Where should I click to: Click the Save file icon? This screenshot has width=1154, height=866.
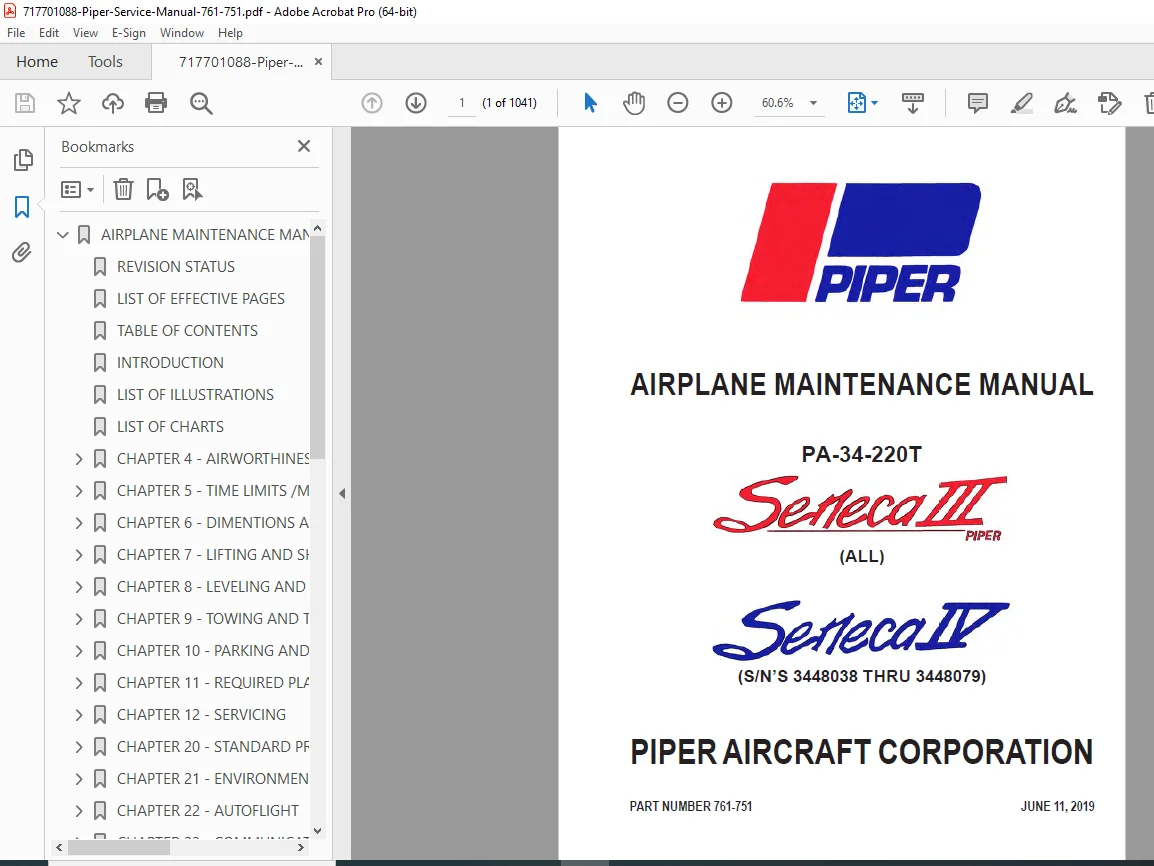[25, 103]
